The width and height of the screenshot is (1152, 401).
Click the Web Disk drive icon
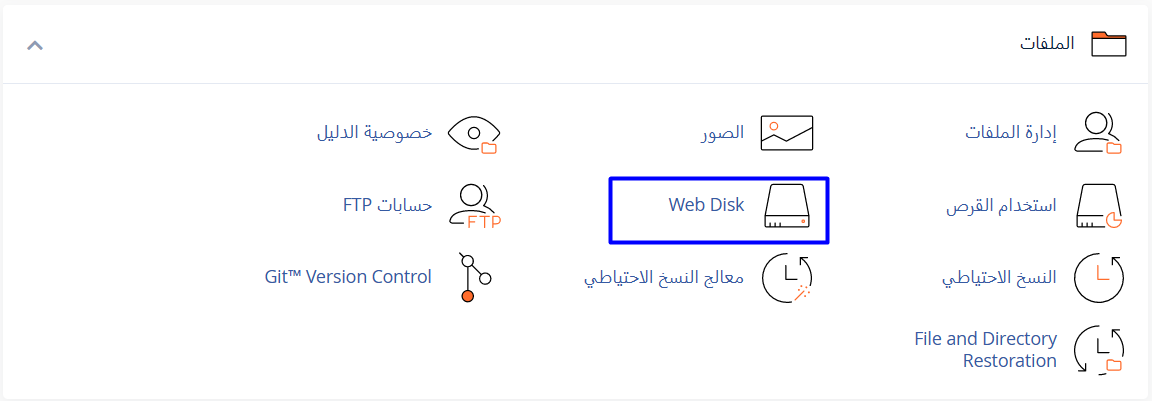click(x=787, y=206)
